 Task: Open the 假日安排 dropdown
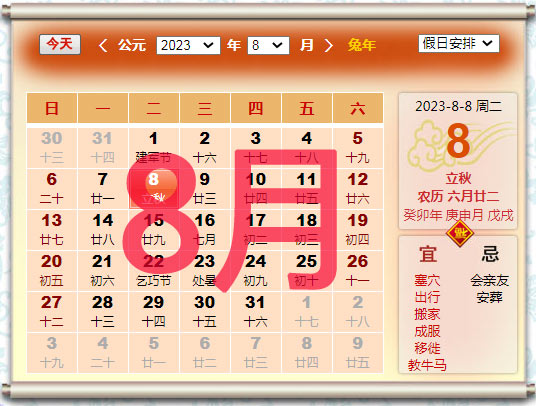459,43
